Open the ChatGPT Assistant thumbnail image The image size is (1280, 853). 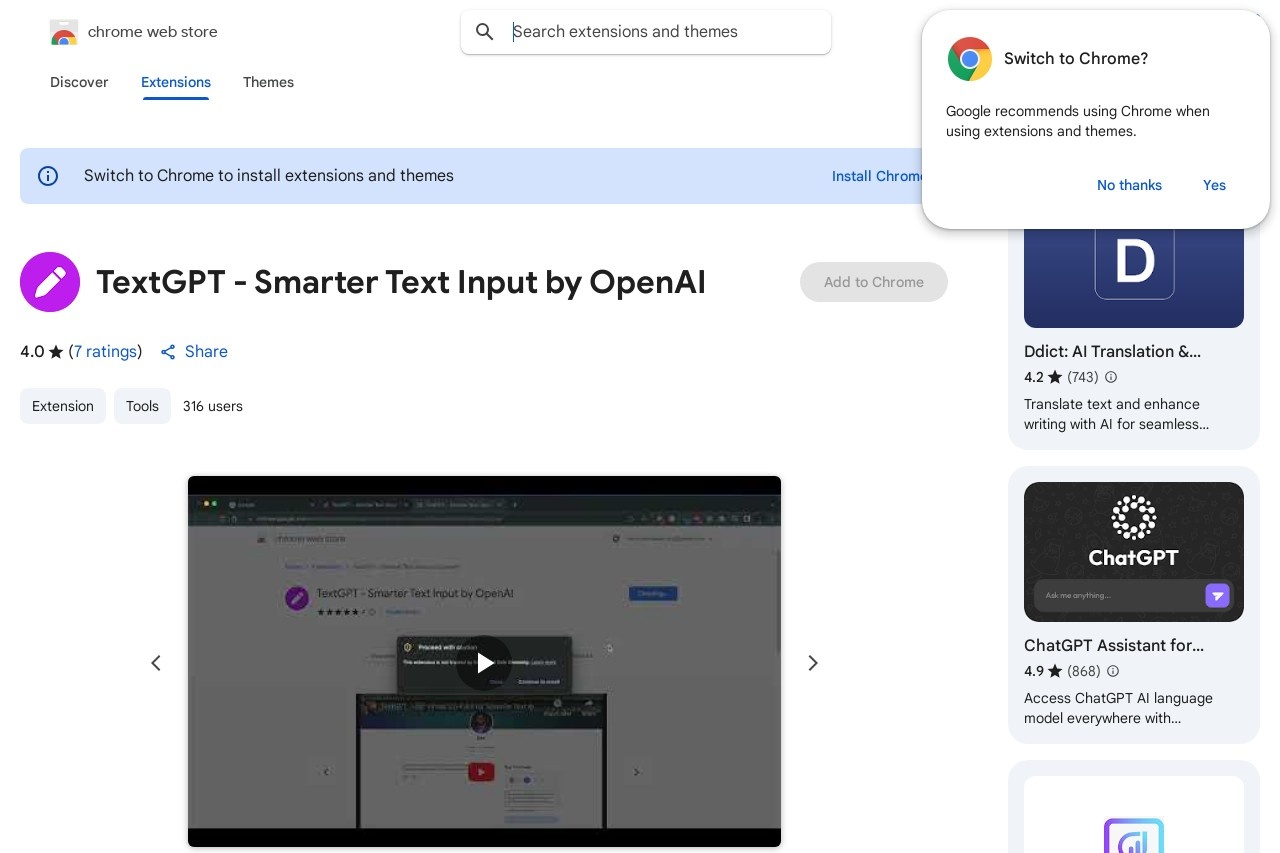(1134, 552)
